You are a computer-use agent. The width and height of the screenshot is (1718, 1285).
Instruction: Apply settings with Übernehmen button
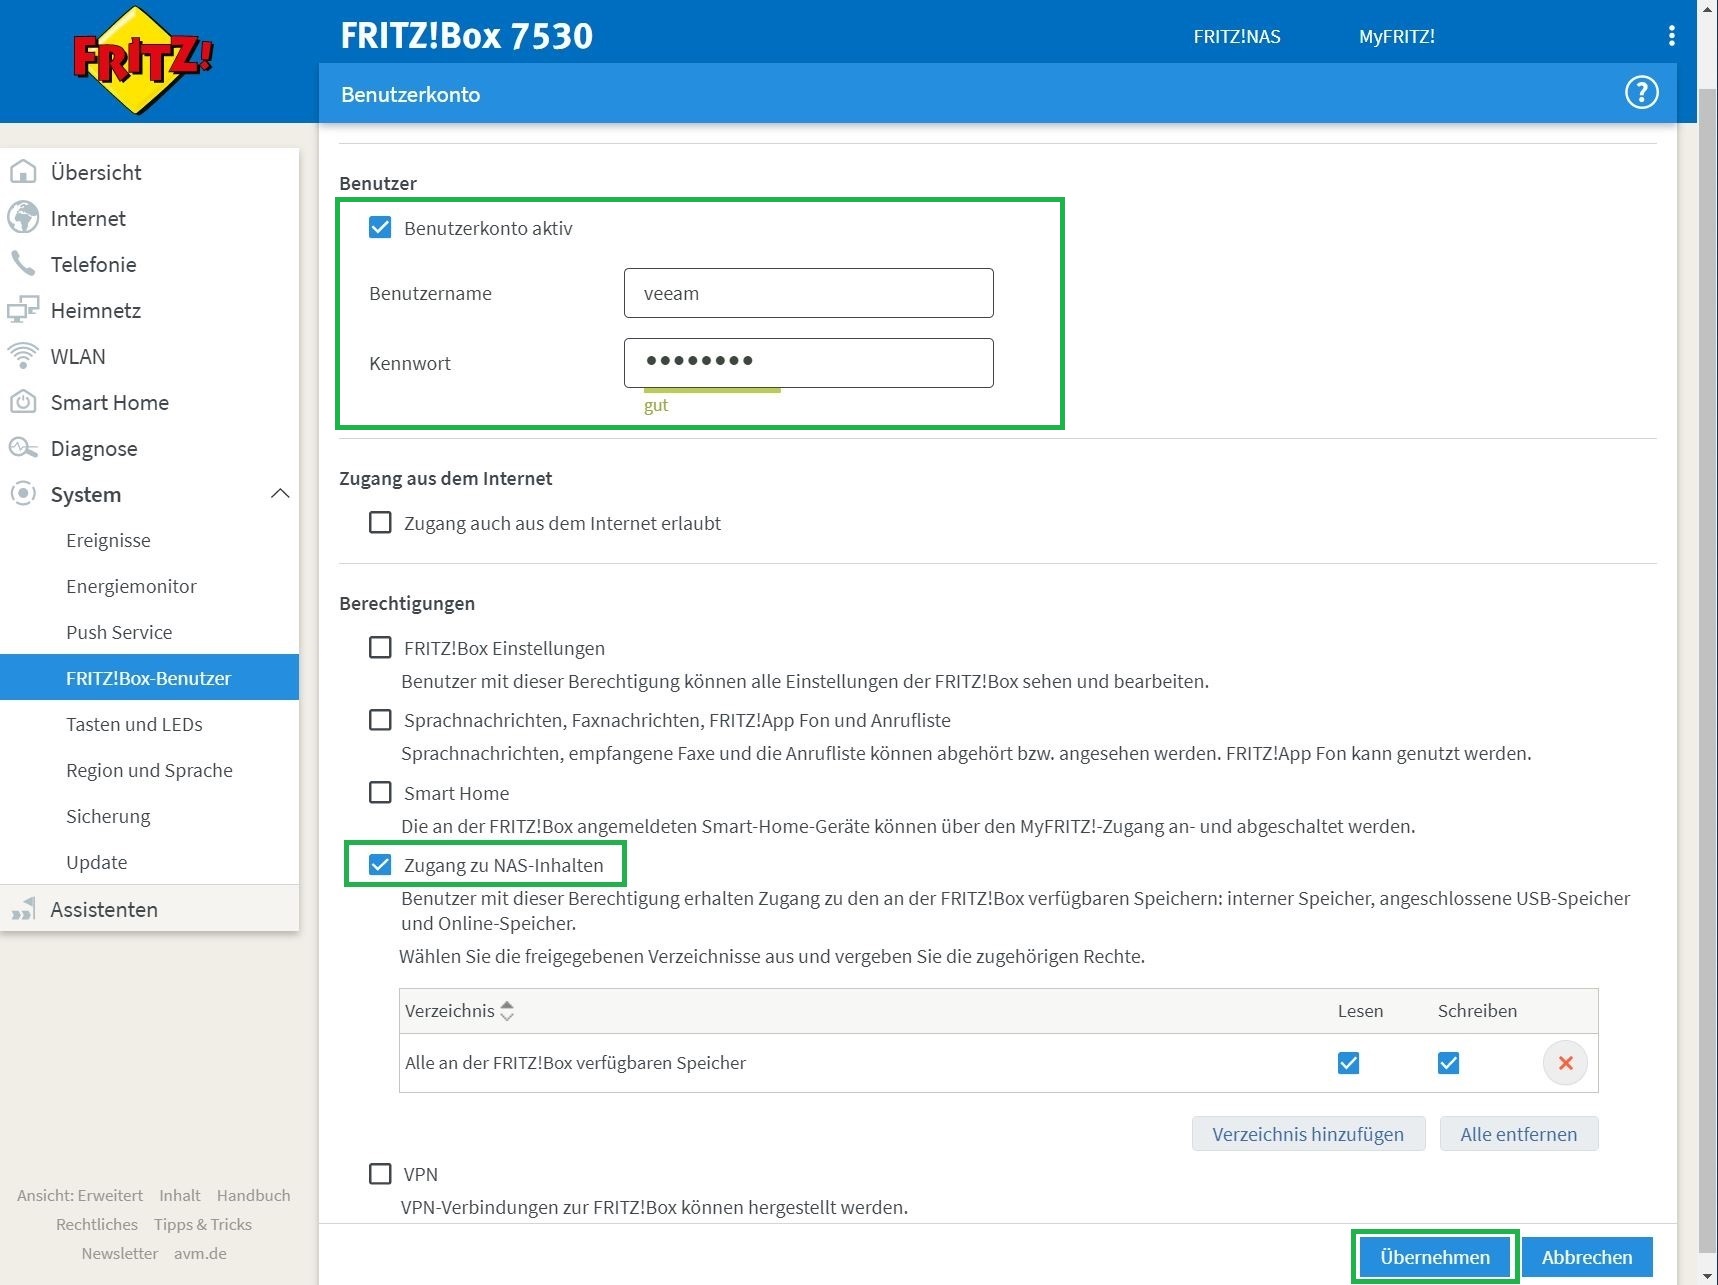tap(1433, 1257)
